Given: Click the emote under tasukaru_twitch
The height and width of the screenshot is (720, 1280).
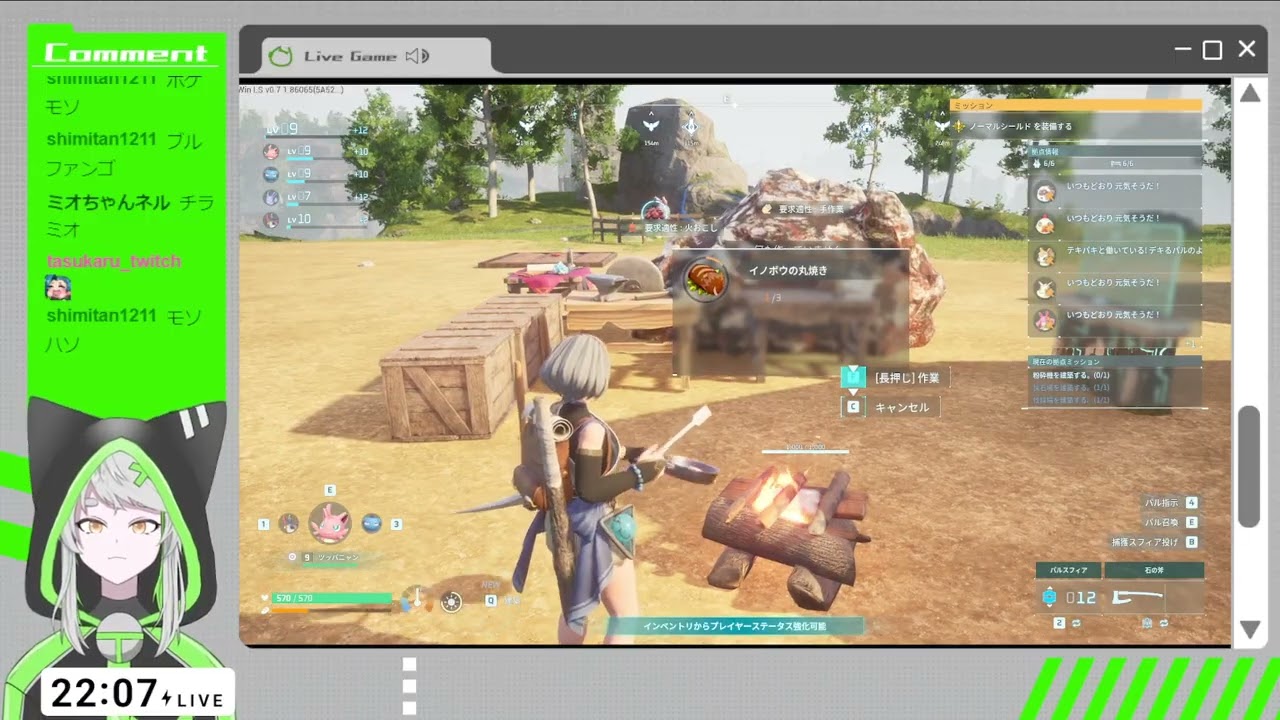Looking at the screenshot, I should (58, 288).
